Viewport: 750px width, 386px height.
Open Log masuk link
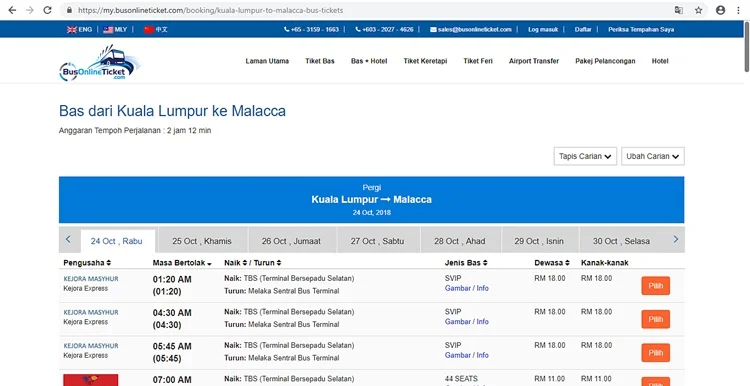543,29
